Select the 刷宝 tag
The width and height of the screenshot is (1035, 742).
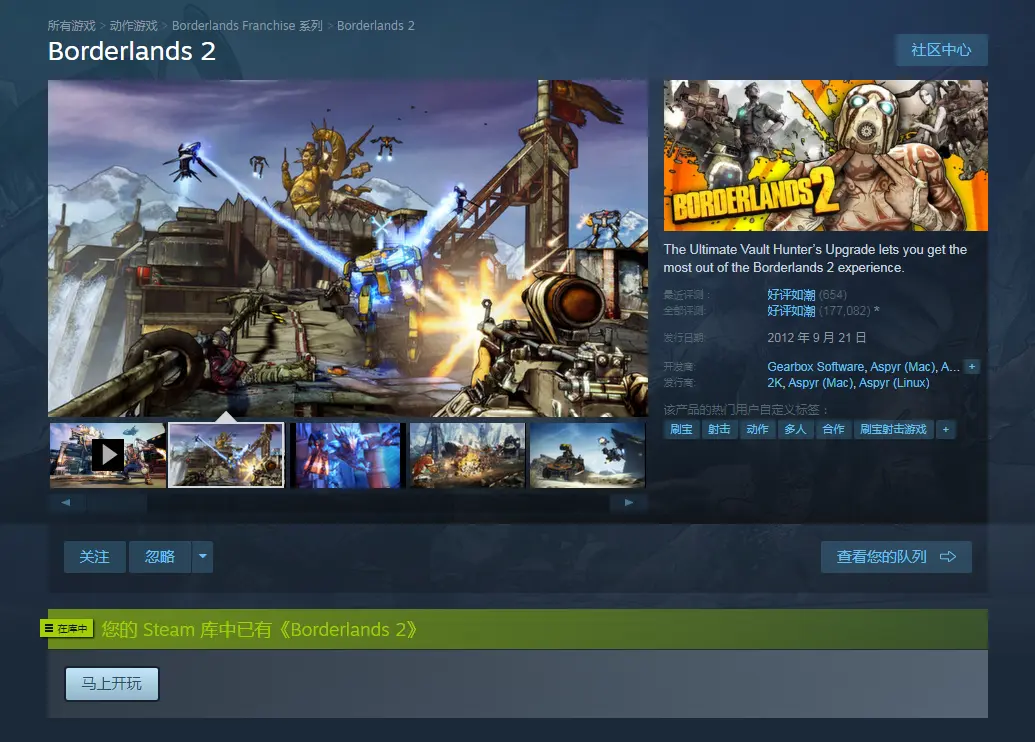point(681,429)
